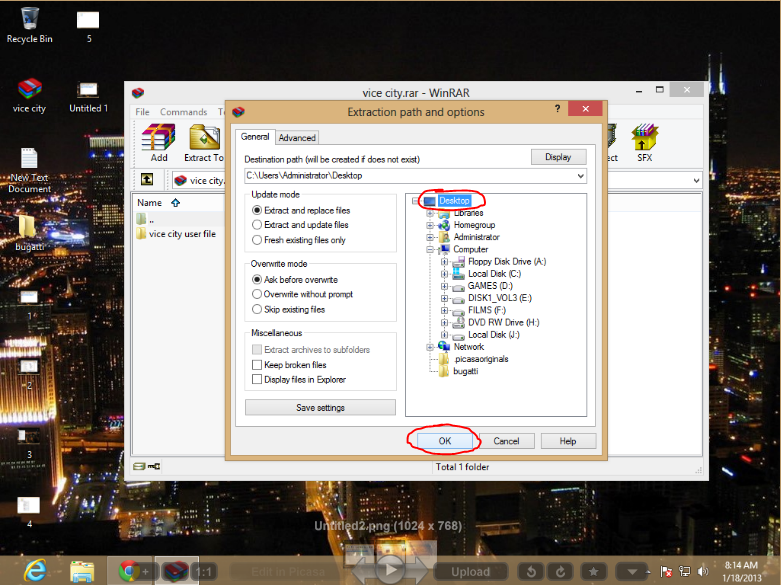The width and height of the screenshot is (781, 585).
Task: Click the Action Center flag tray icon
Action: (x=666, y=571)
